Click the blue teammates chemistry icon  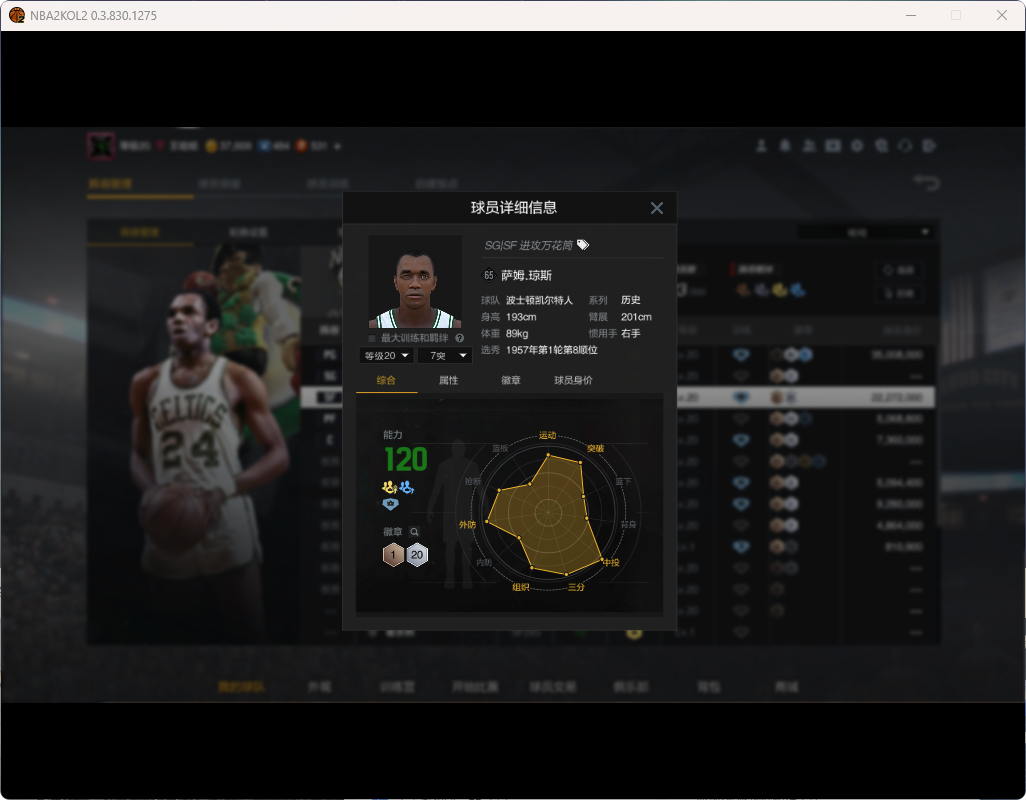[406, 487]
